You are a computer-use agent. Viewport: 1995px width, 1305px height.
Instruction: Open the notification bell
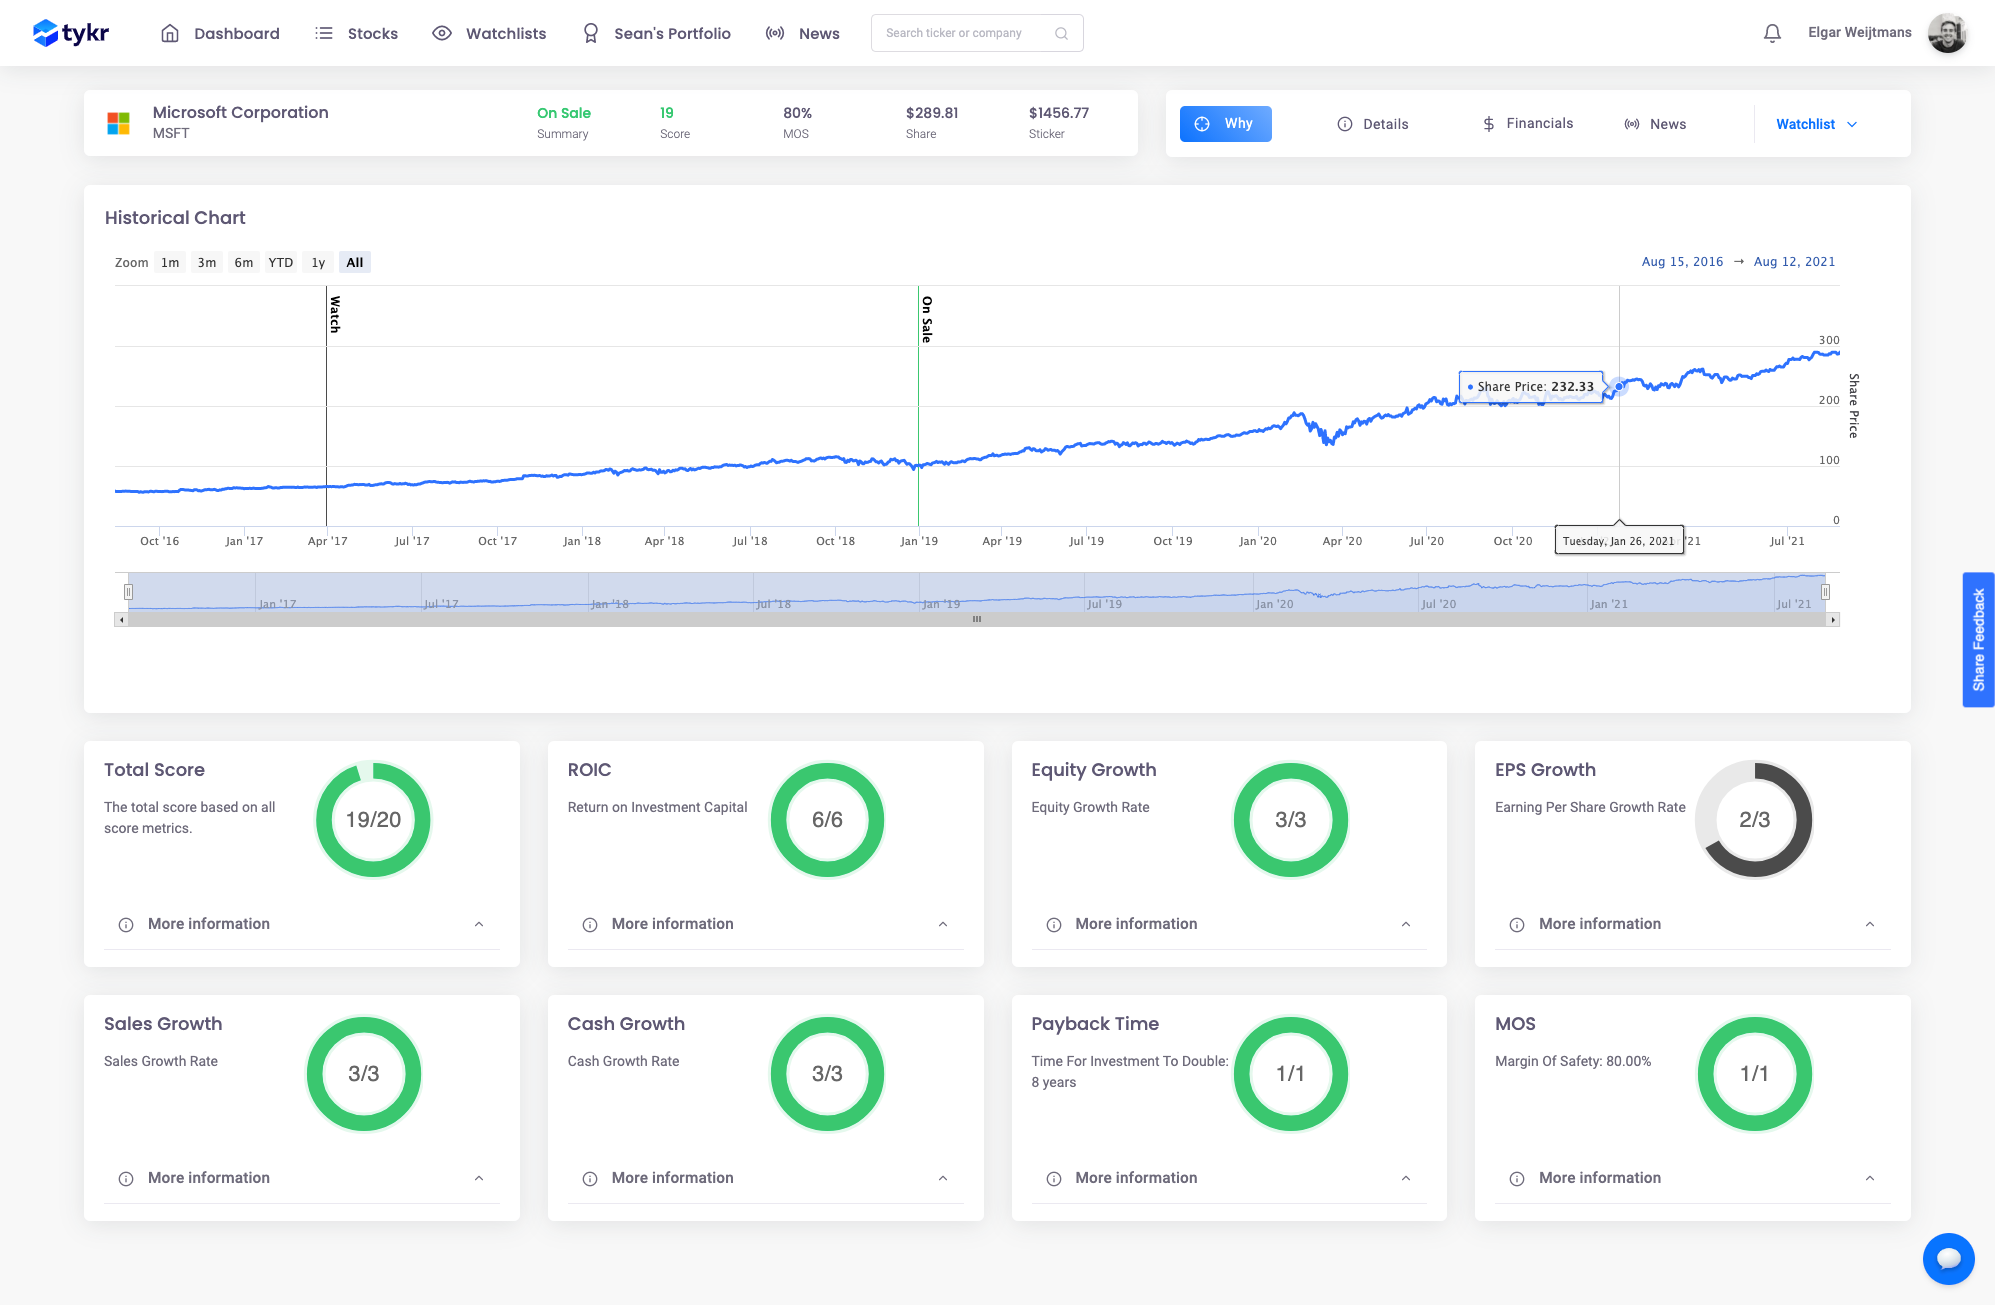[1771, 32]
